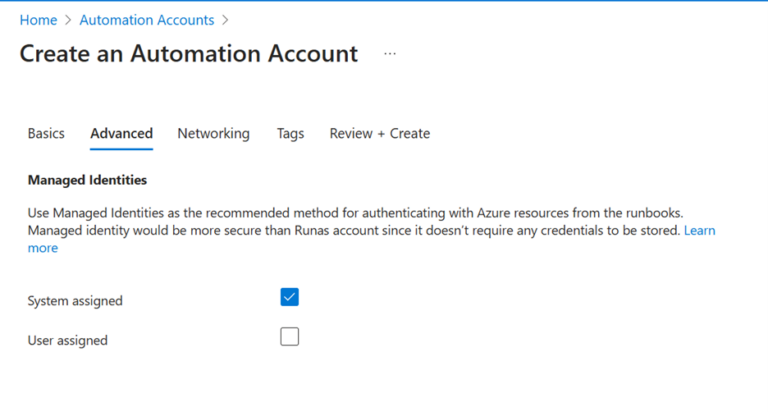768x412 pixels.
Task: Open the Learn more link
Action: pyautogui.click(x=699, y=230)
